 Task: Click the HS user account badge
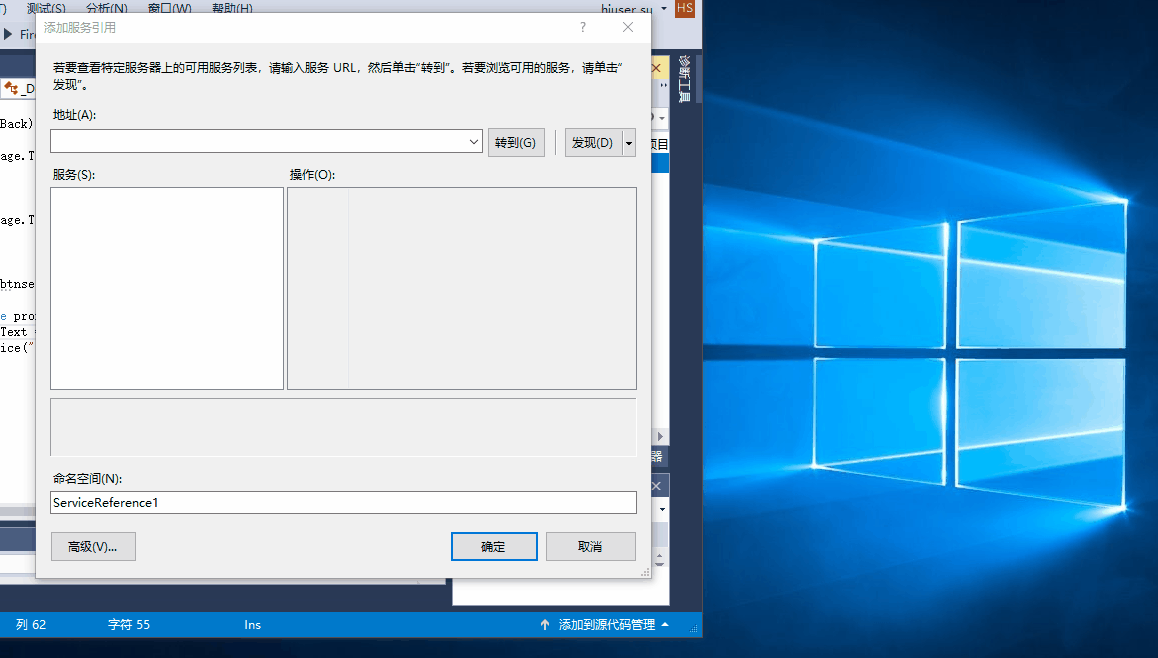[x=685, y=8]
